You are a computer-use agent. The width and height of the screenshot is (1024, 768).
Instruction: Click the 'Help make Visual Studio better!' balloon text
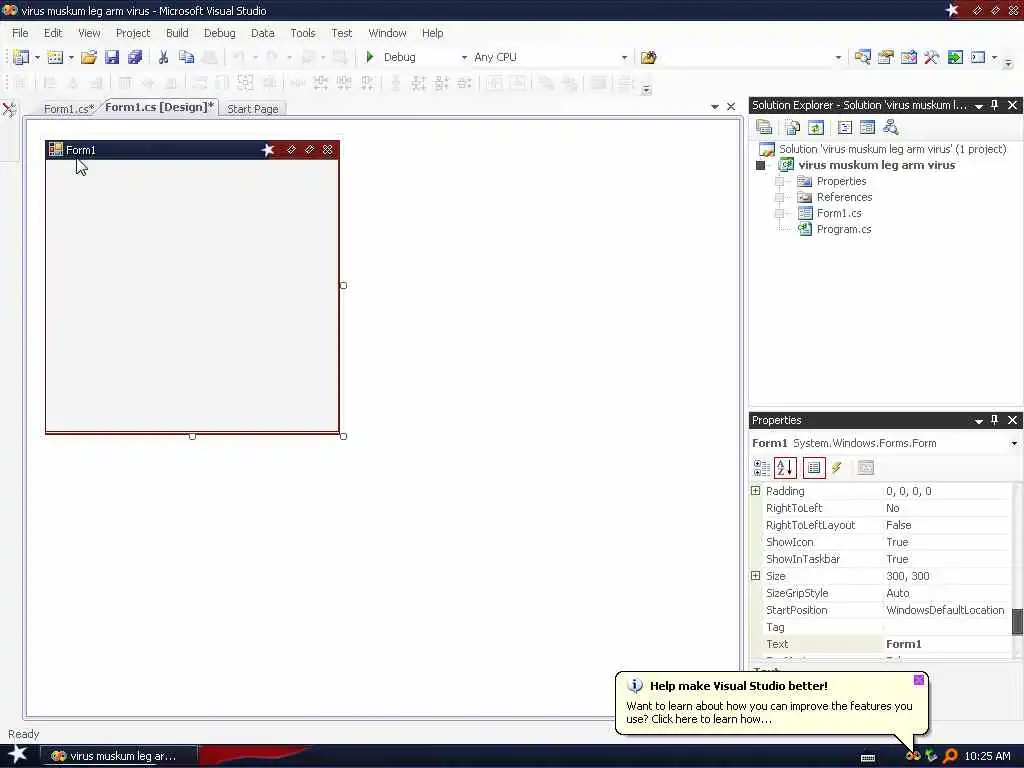pos(739,686)
